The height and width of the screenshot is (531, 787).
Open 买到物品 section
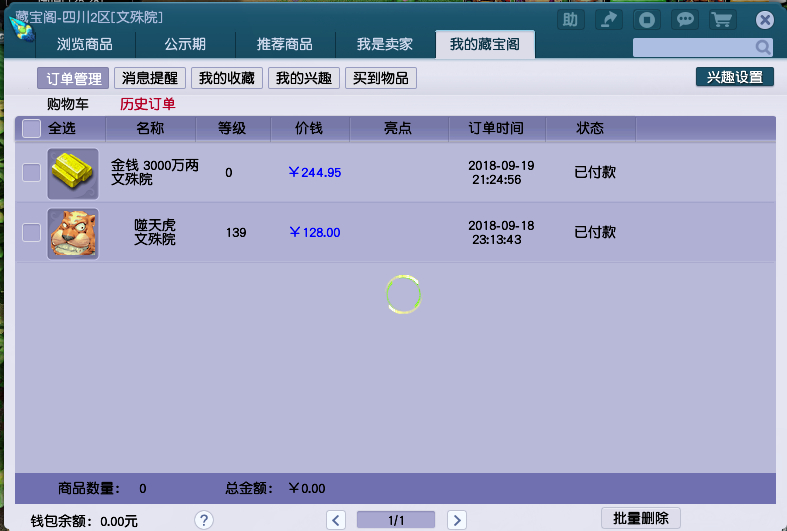pos(381,78)
